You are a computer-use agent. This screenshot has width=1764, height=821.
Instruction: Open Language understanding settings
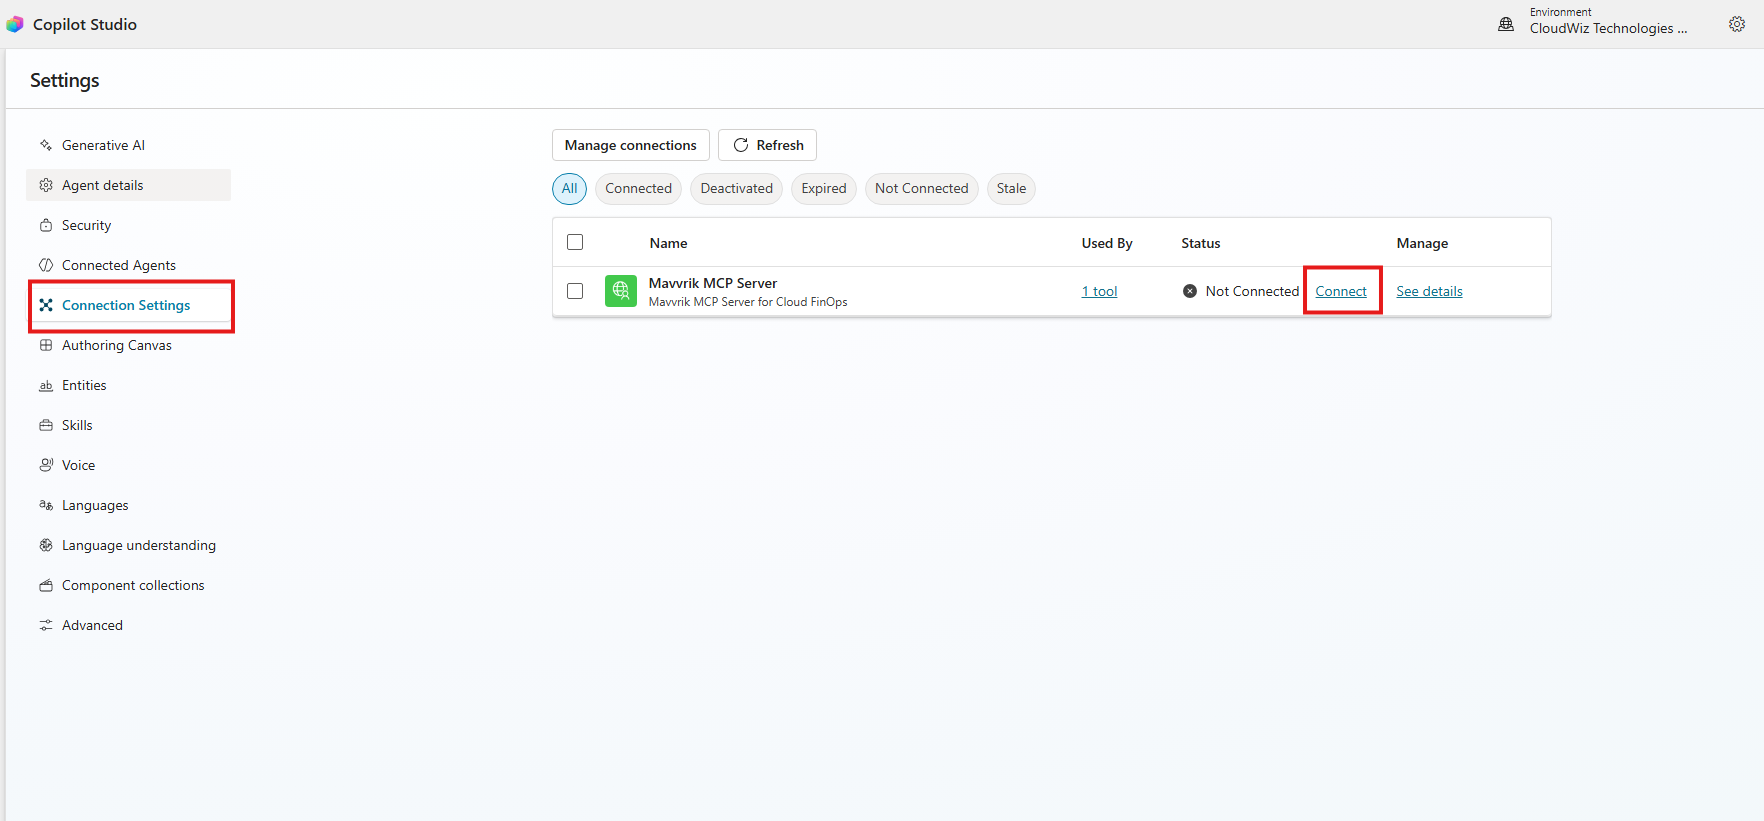click(128, 545)
